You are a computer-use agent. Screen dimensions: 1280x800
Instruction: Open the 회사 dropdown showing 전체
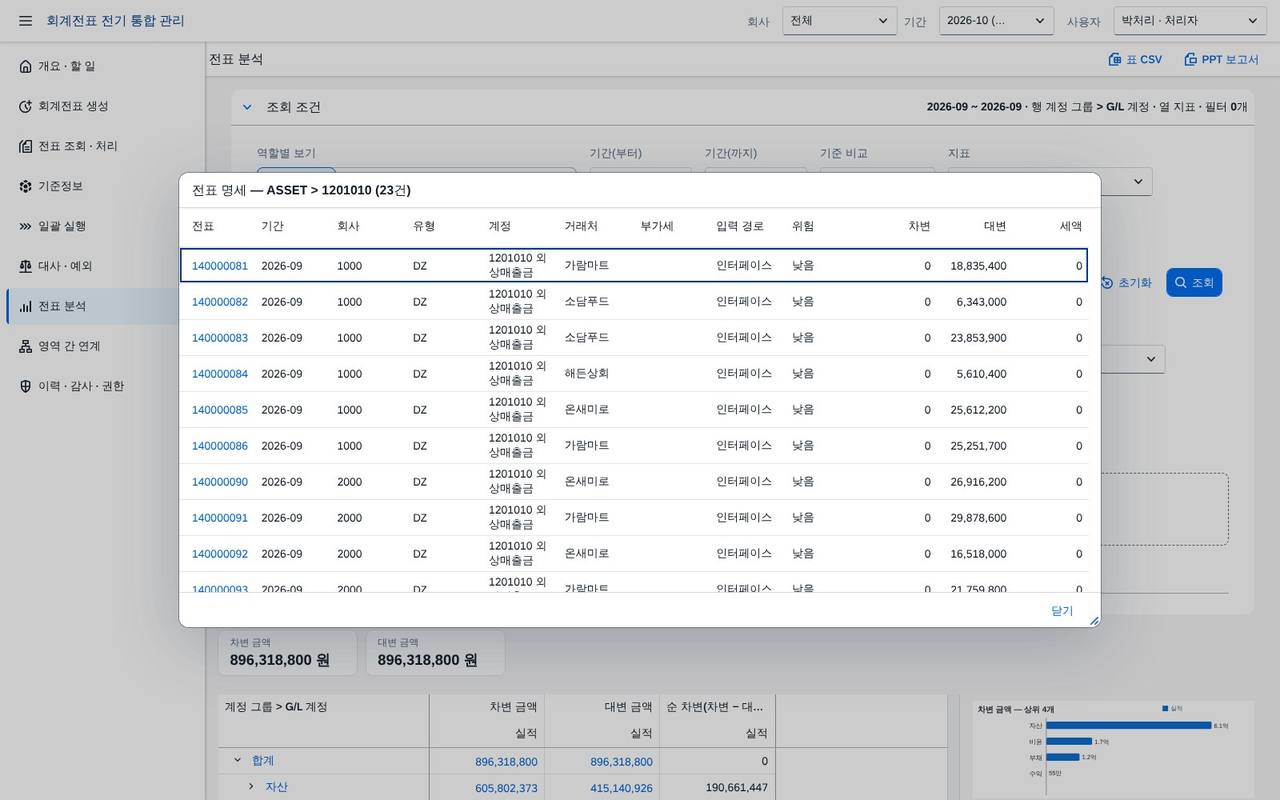(x=839, y=21)
